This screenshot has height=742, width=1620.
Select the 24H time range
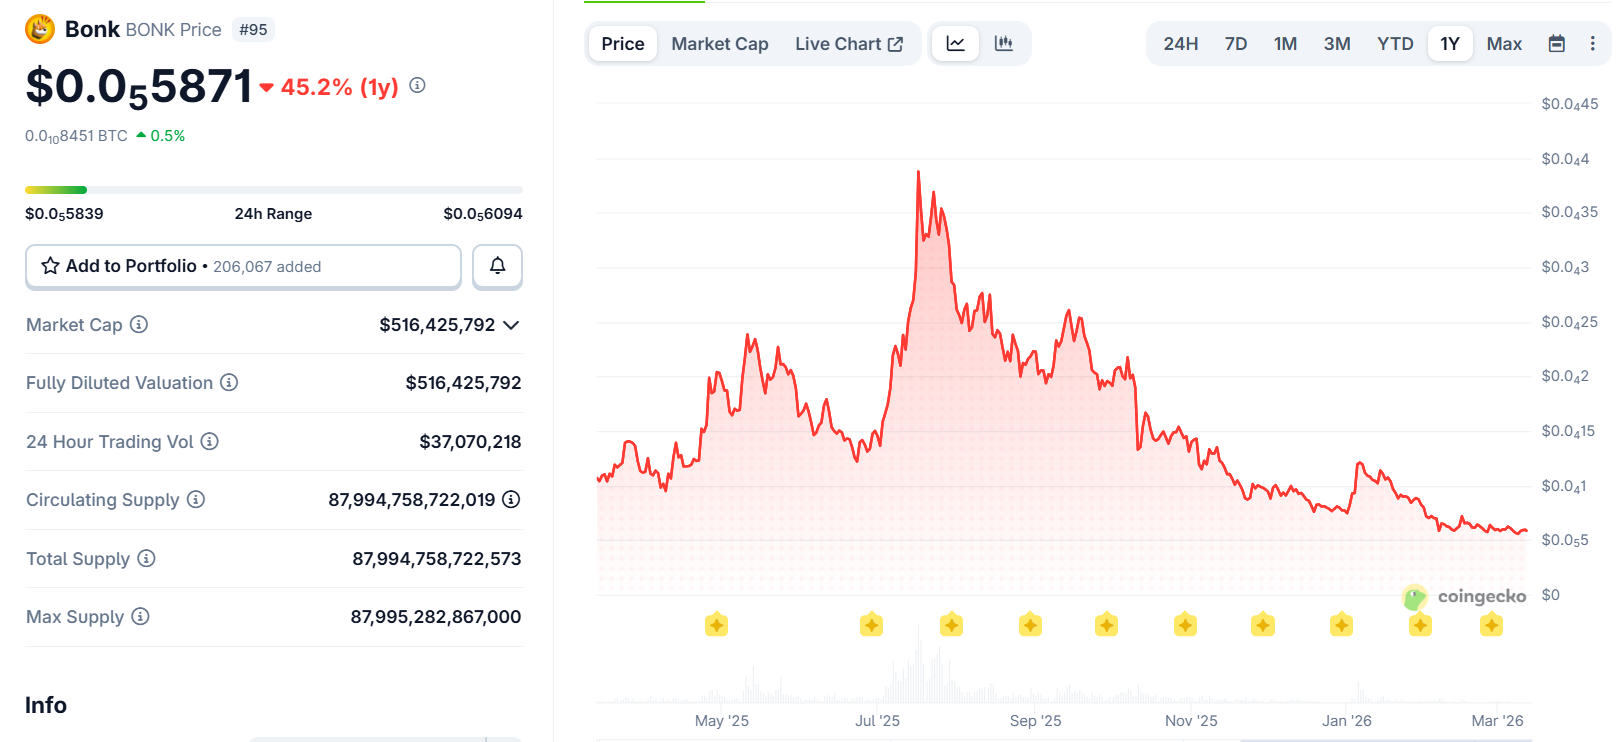1180,44
